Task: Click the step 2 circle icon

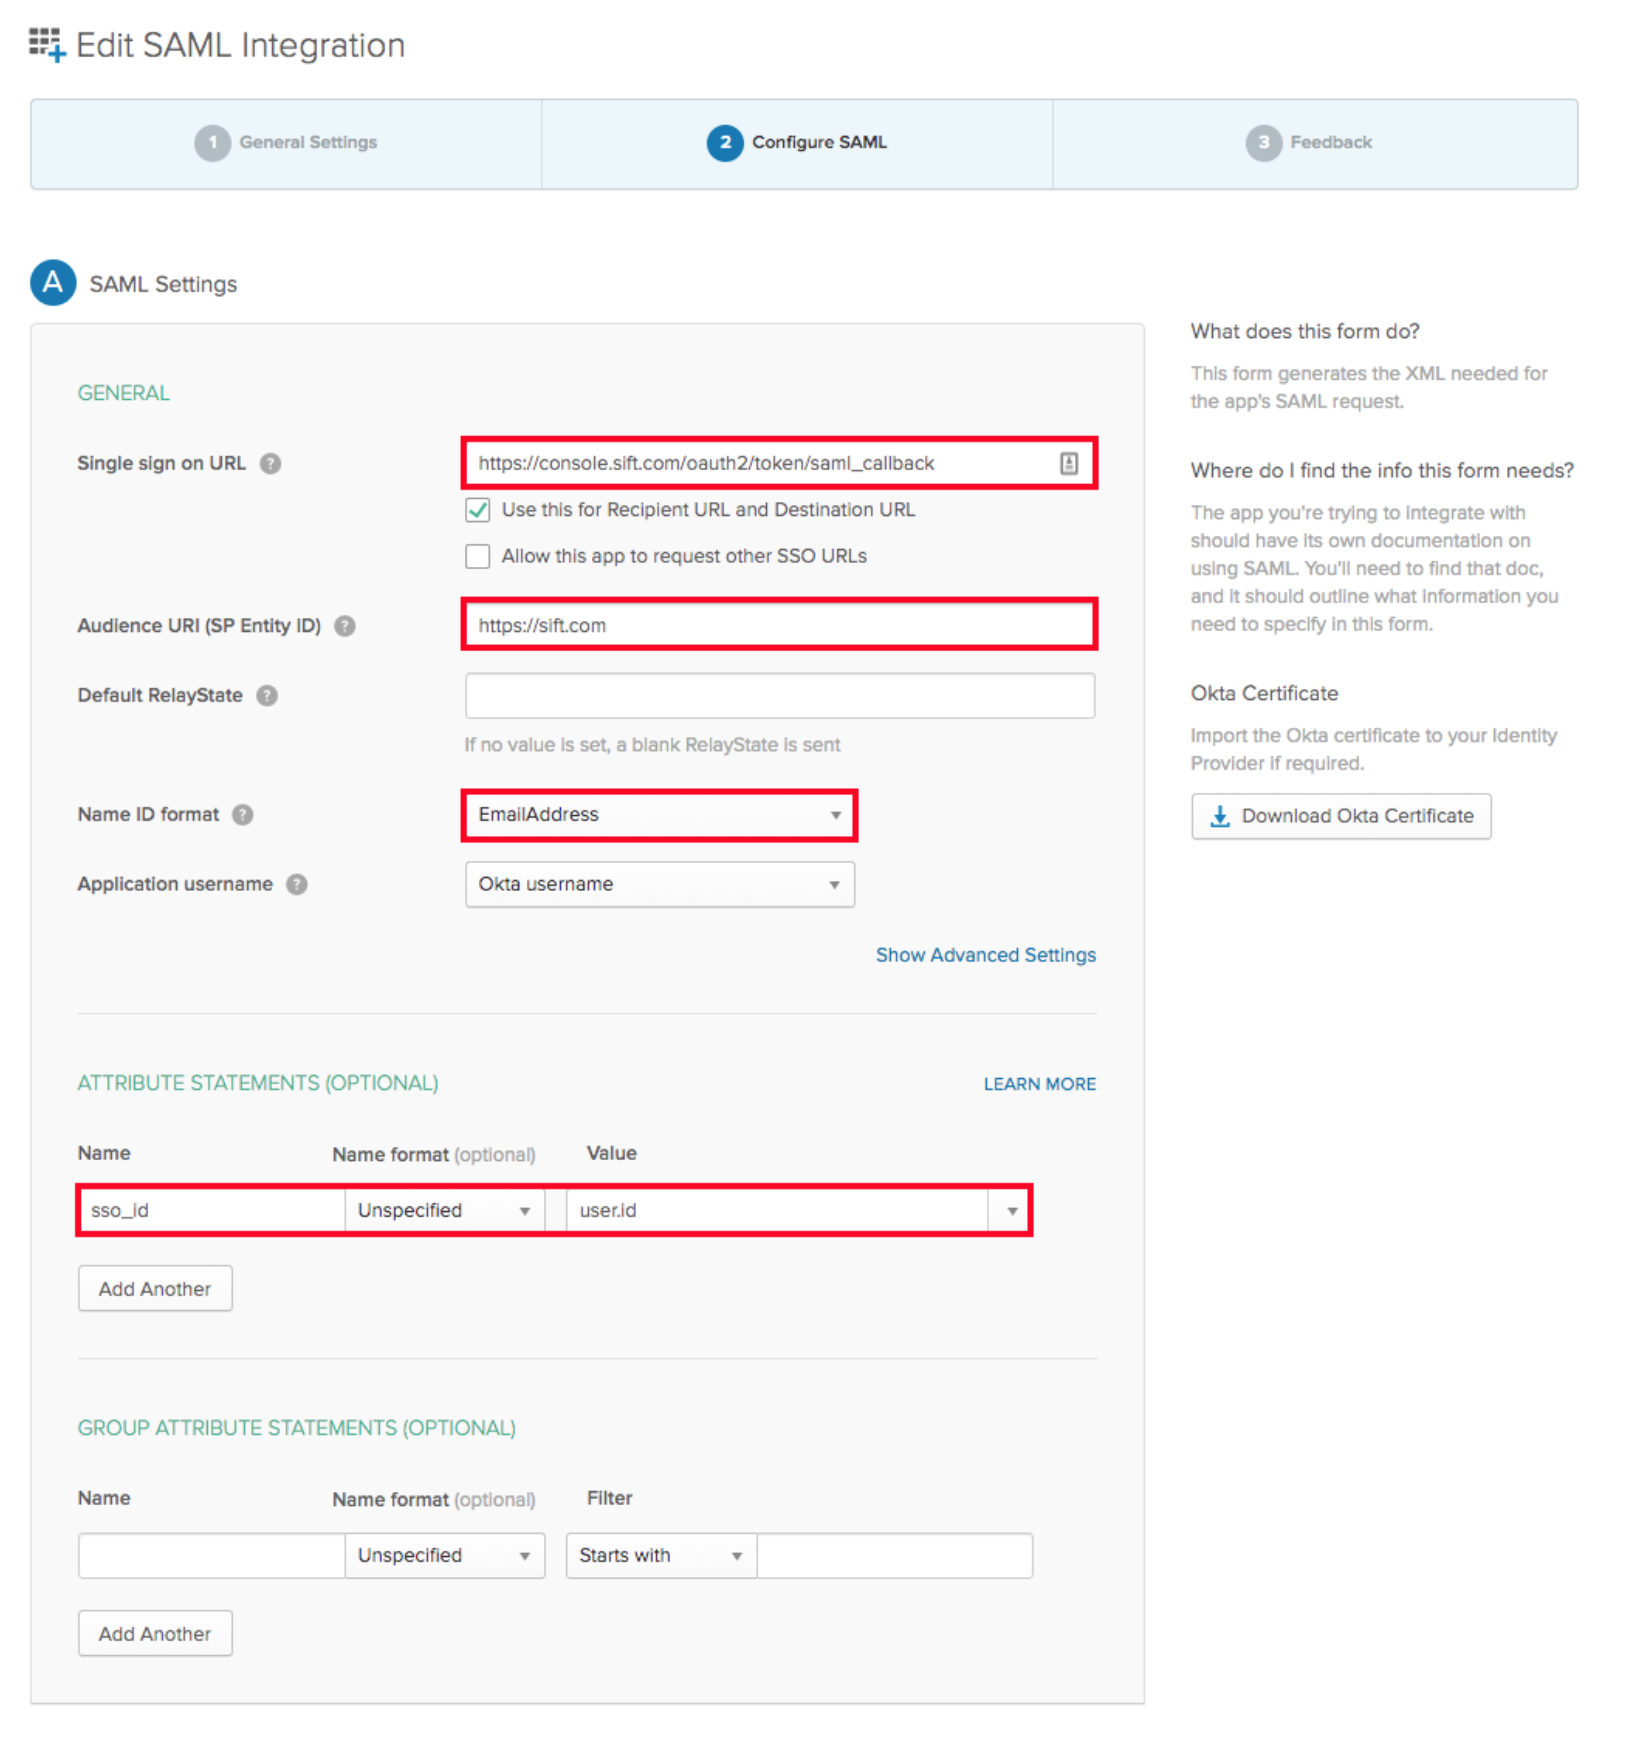Action: tap(725, 143)
